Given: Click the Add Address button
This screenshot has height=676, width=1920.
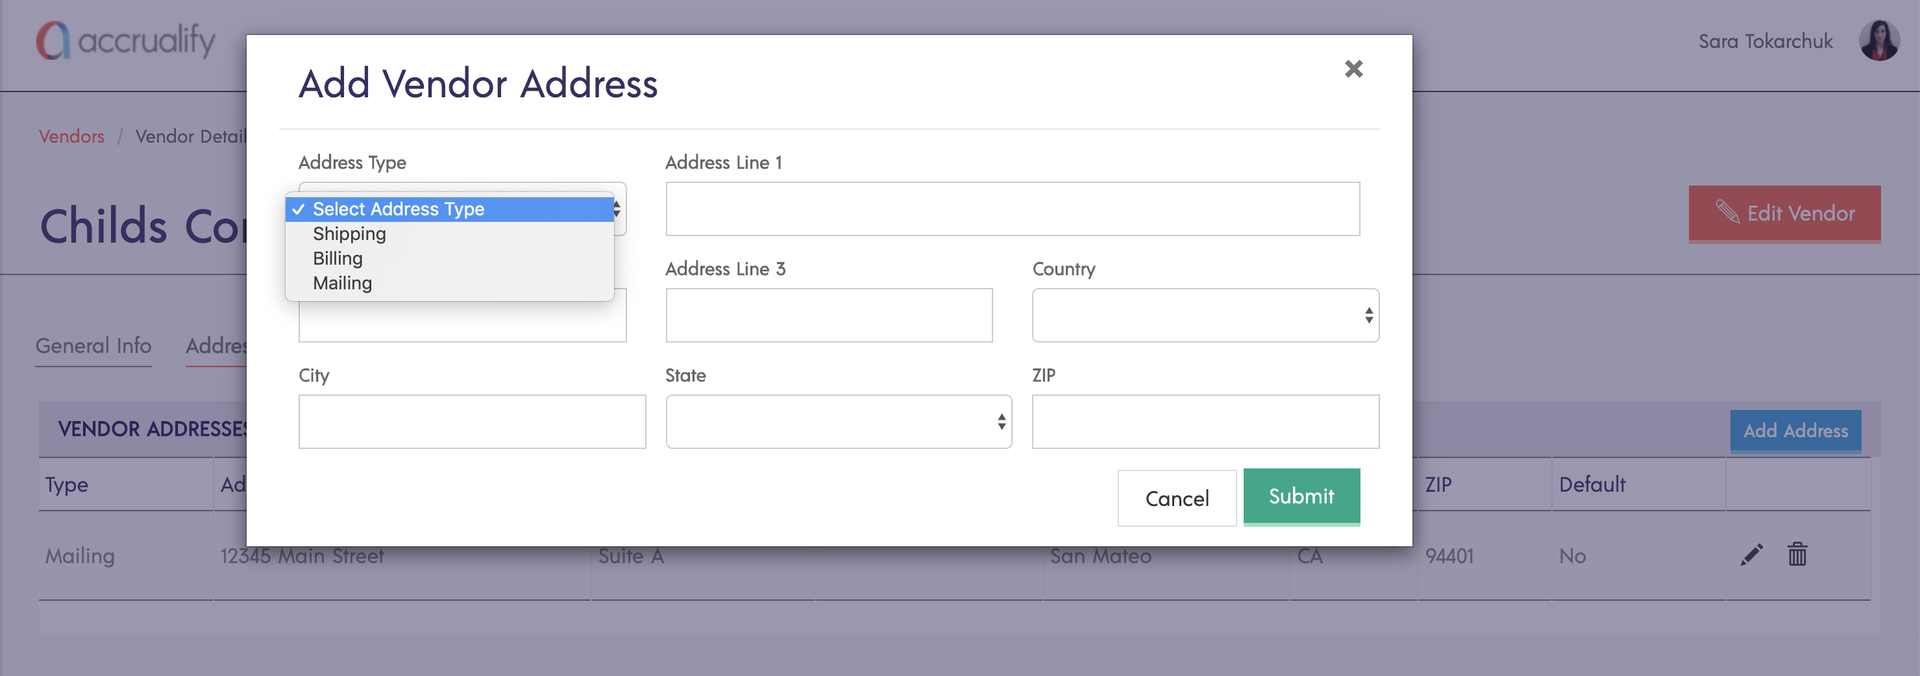Looking at the screenshot, I should click(x=1795, y=431).
